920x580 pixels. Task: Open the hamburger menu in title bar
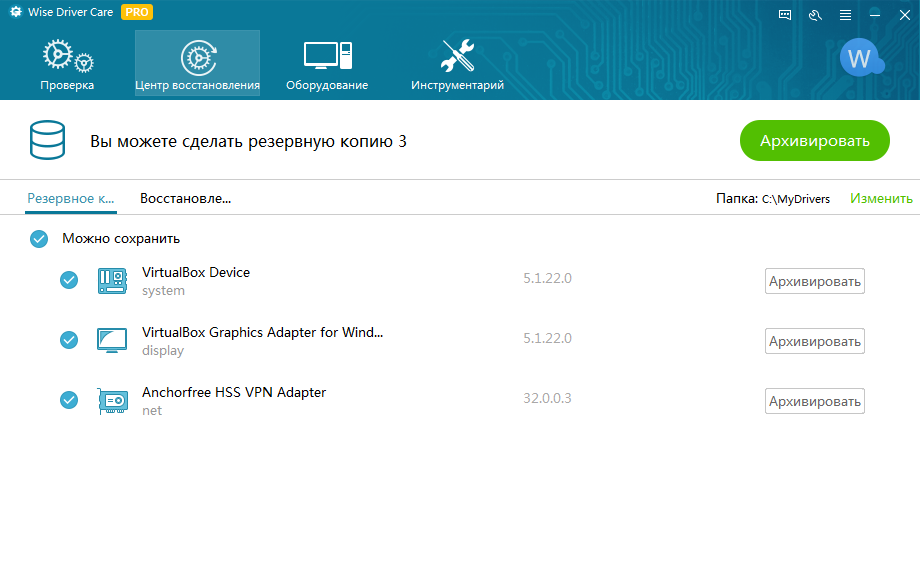(x=845, y=15)
